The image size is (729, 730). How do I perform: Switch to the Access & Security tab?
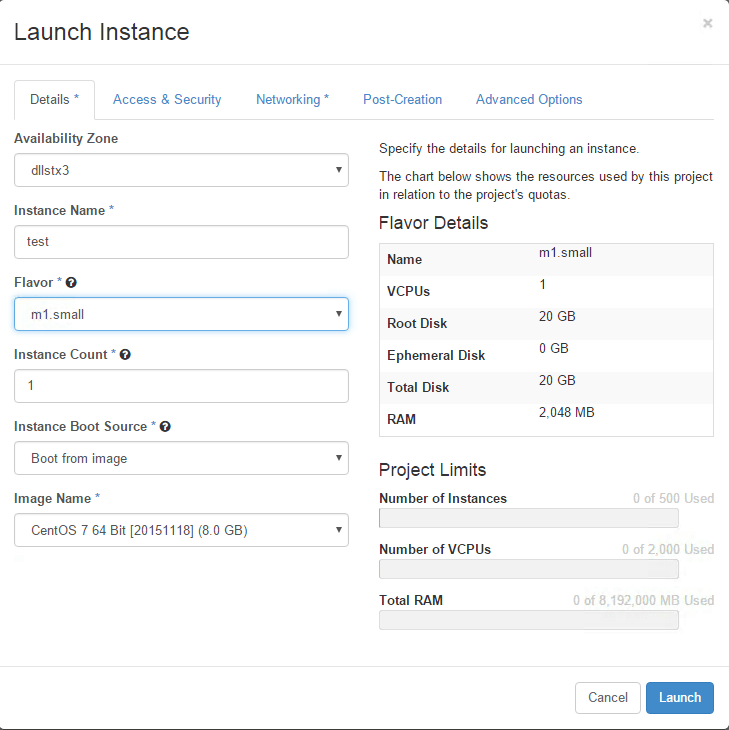167,100
